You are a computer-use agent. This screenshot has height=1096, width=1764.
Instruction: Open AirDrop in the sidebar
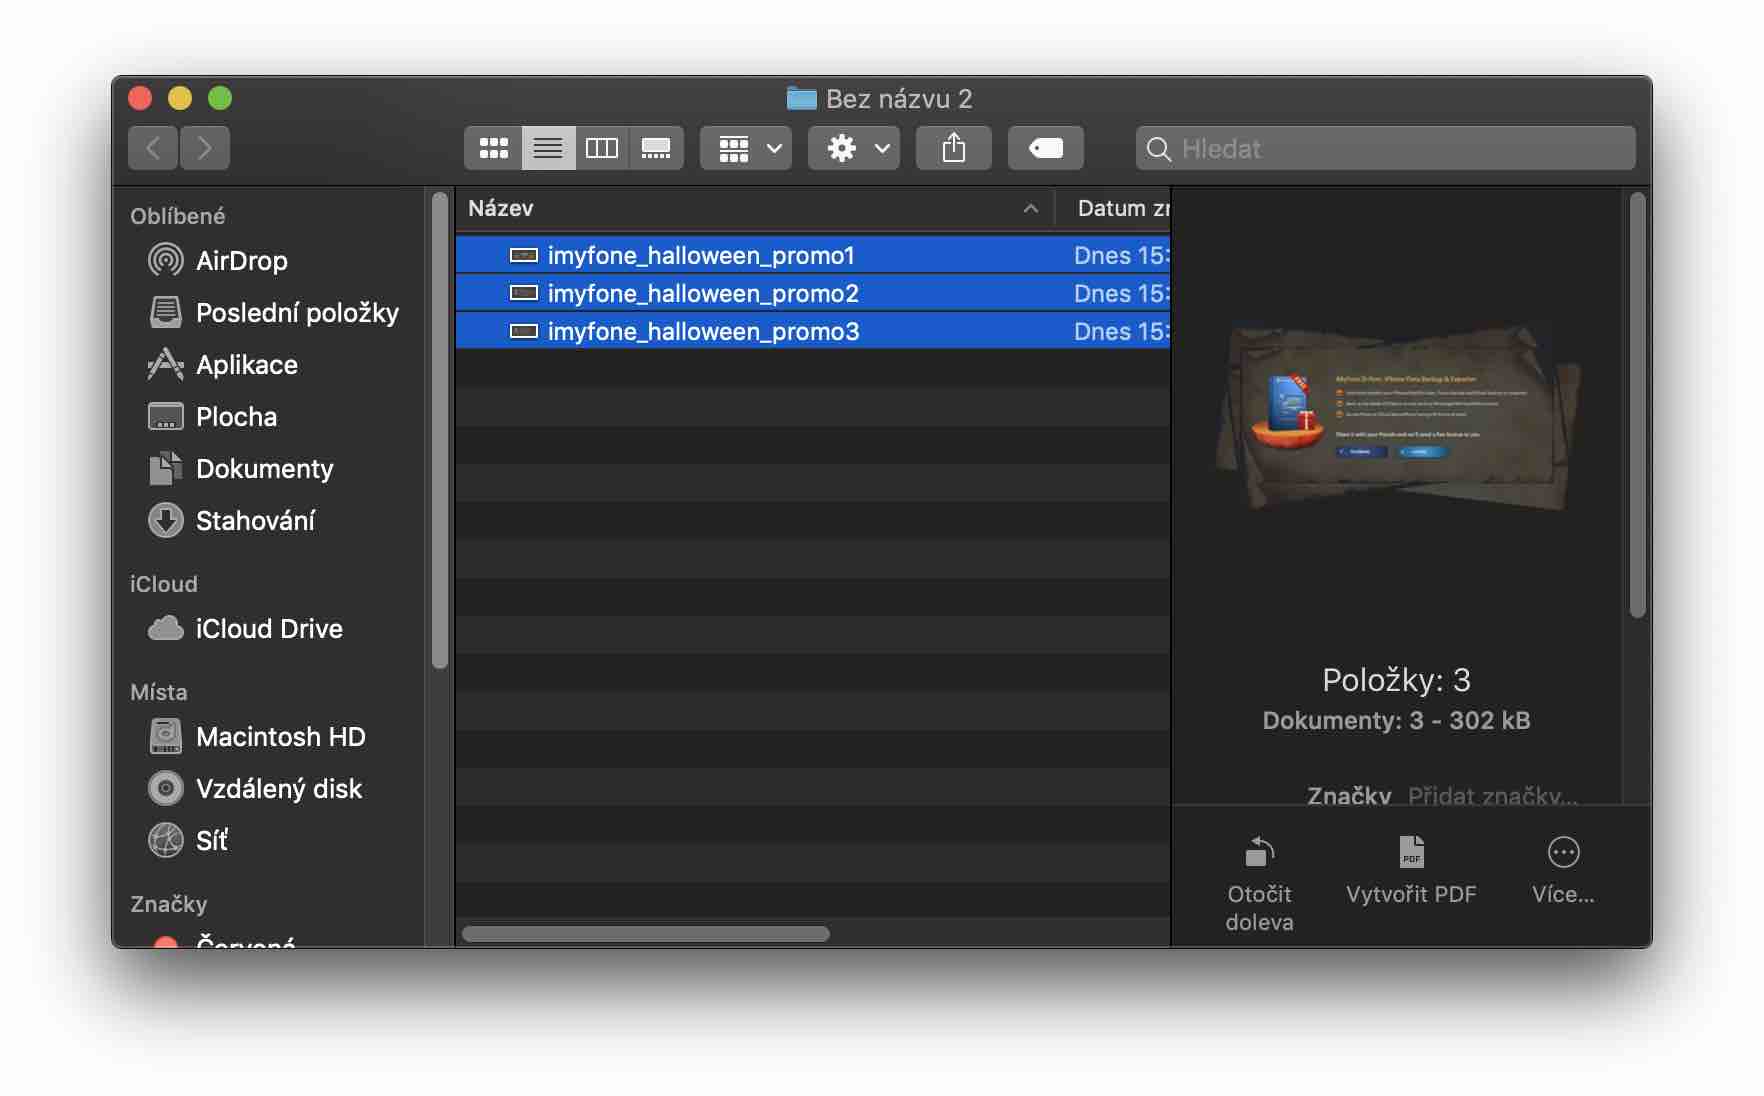242,261
